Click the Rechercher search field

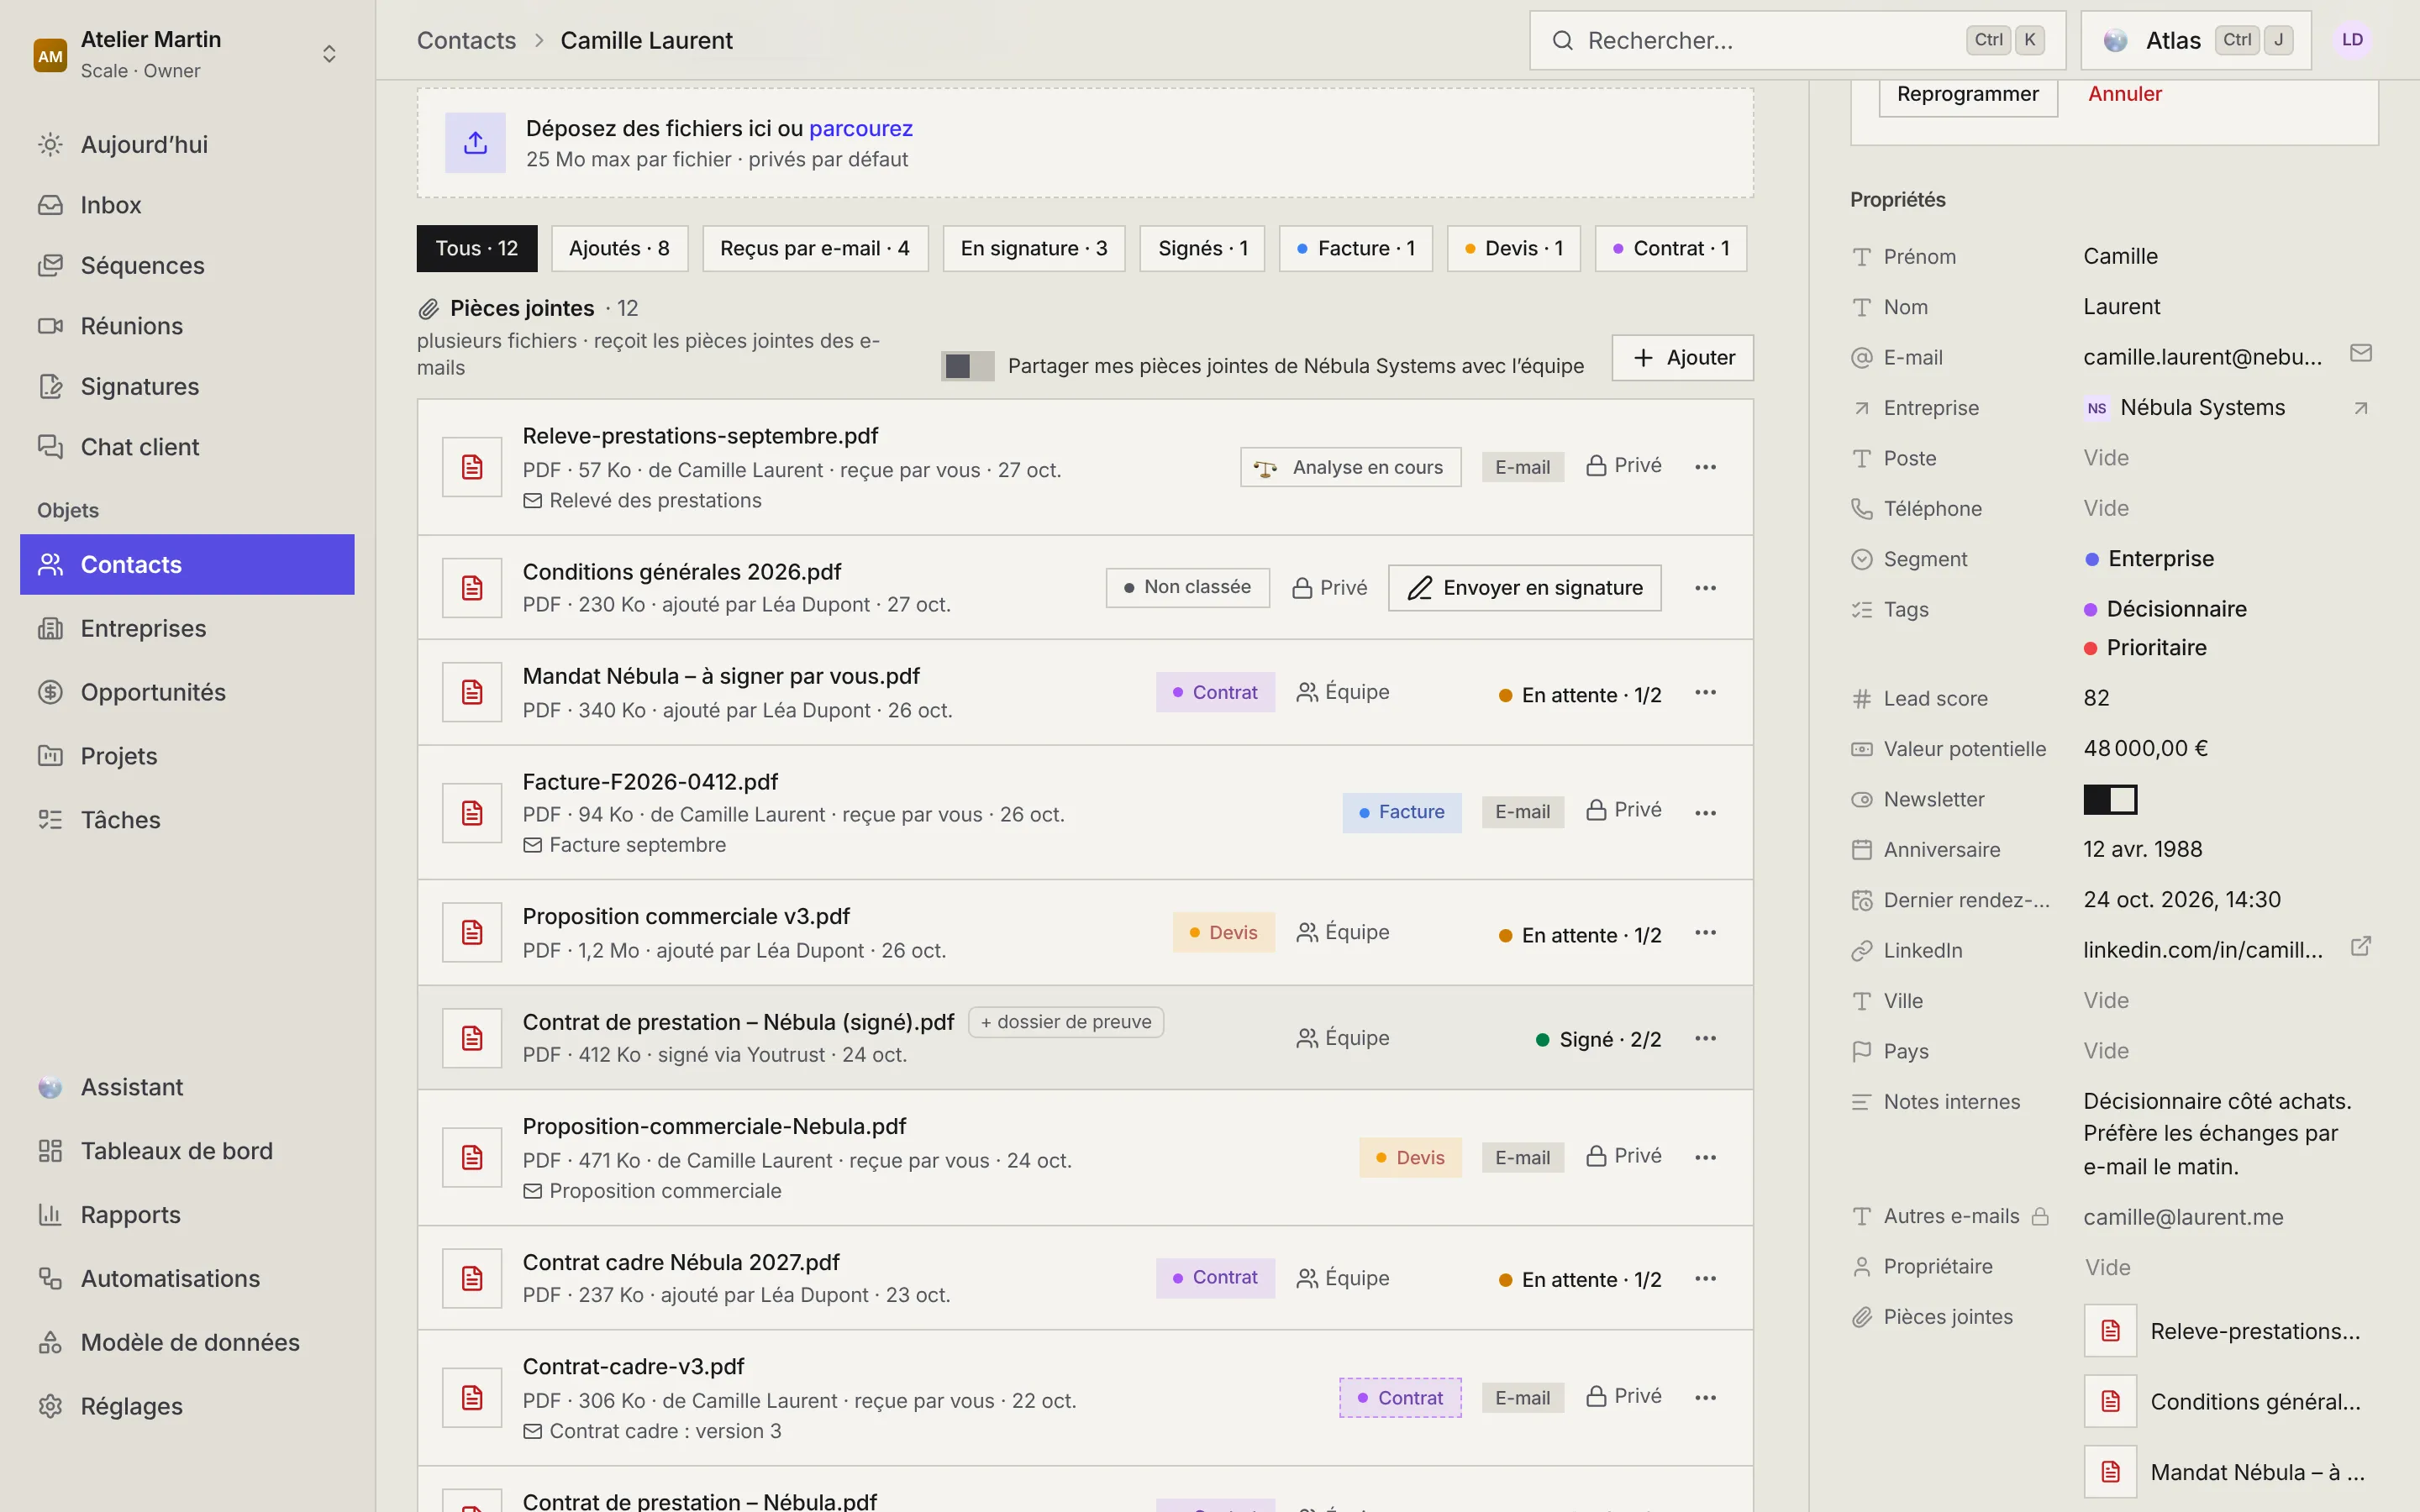click(x=1797, y=40)
